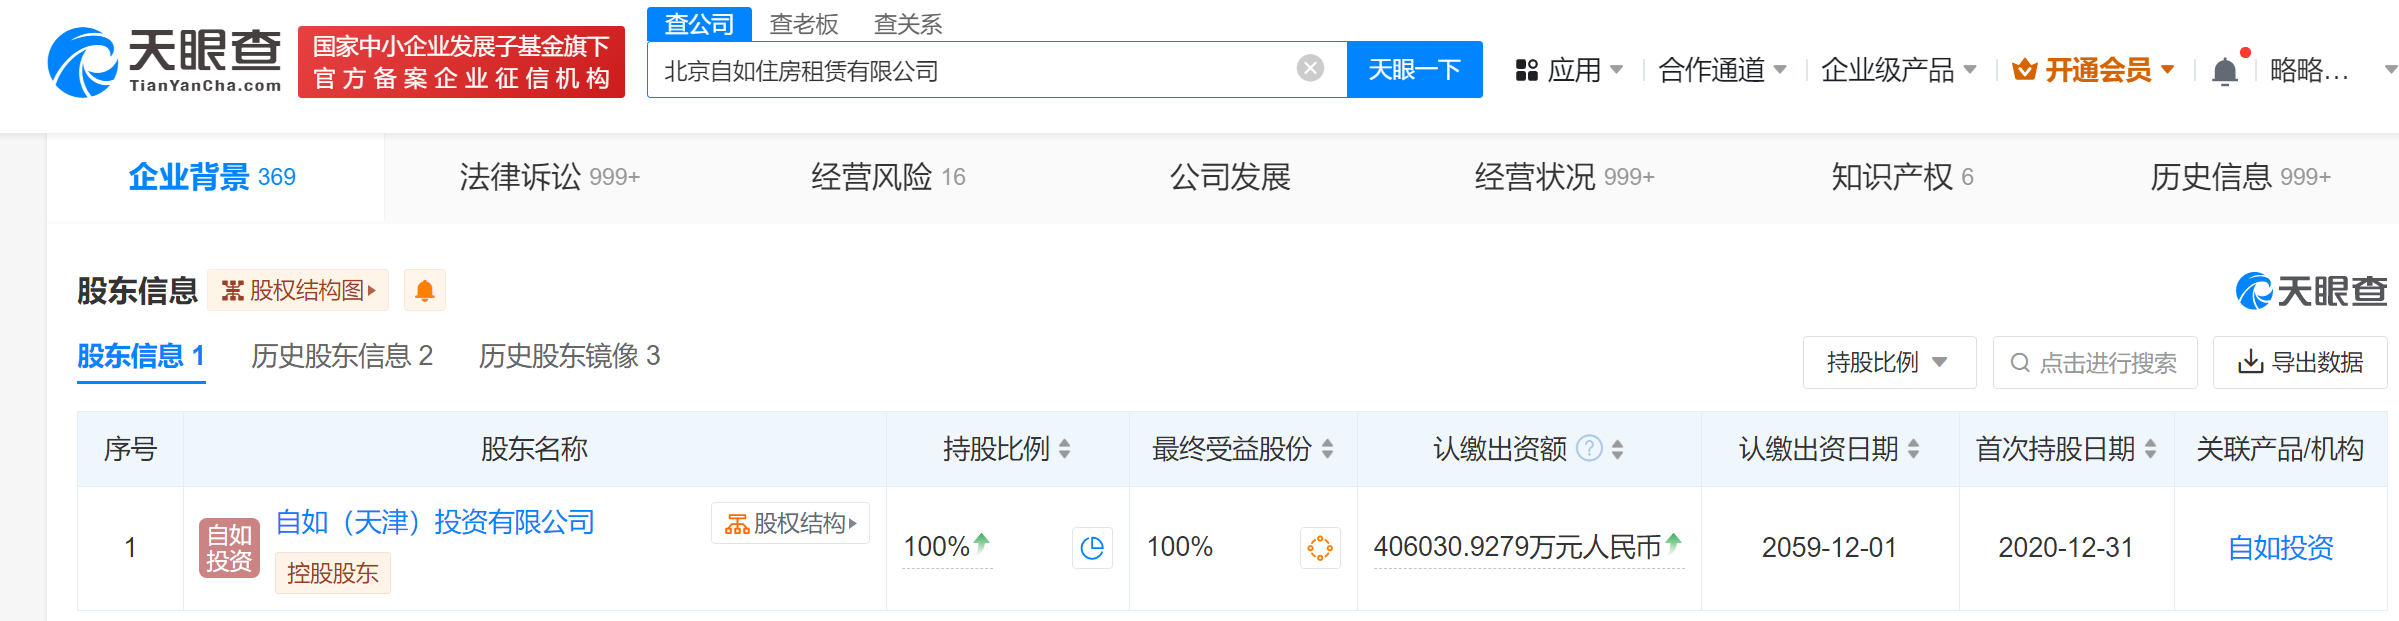Select the 企业背景 369 tab

[213, 177]
